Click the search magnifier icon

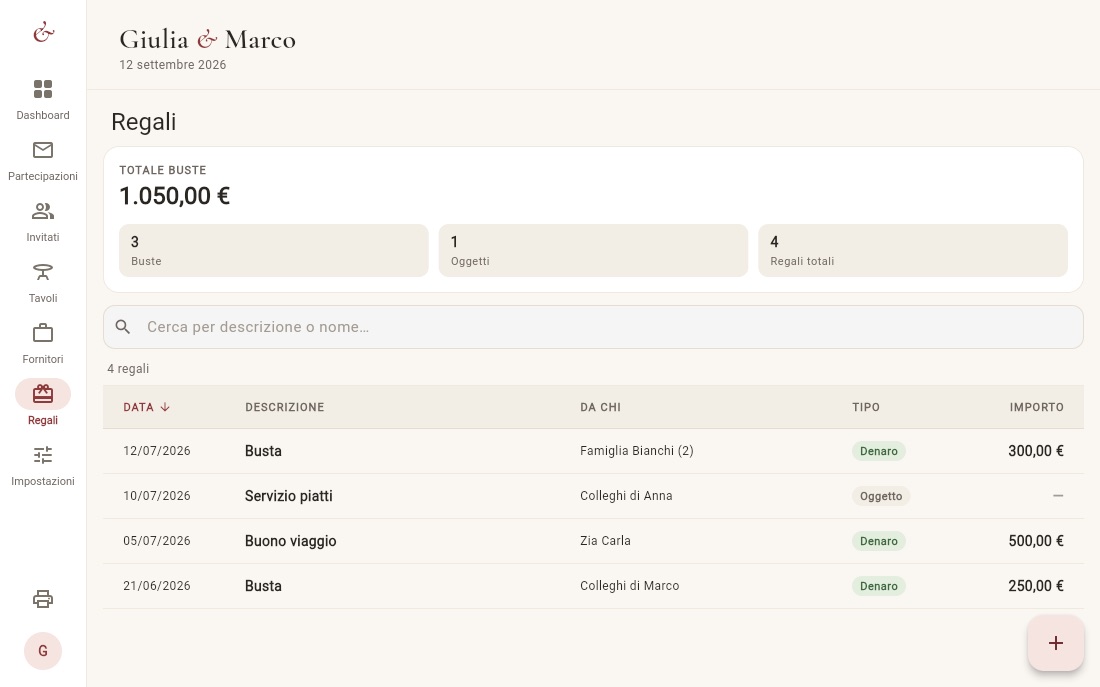(123, 327)
